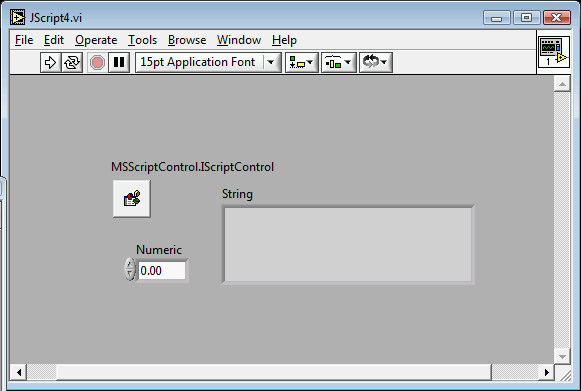The width and height of the screenshot is (581, 391).
Task: Click the vertical scrollbar down arrow
Action: (562, 357)
